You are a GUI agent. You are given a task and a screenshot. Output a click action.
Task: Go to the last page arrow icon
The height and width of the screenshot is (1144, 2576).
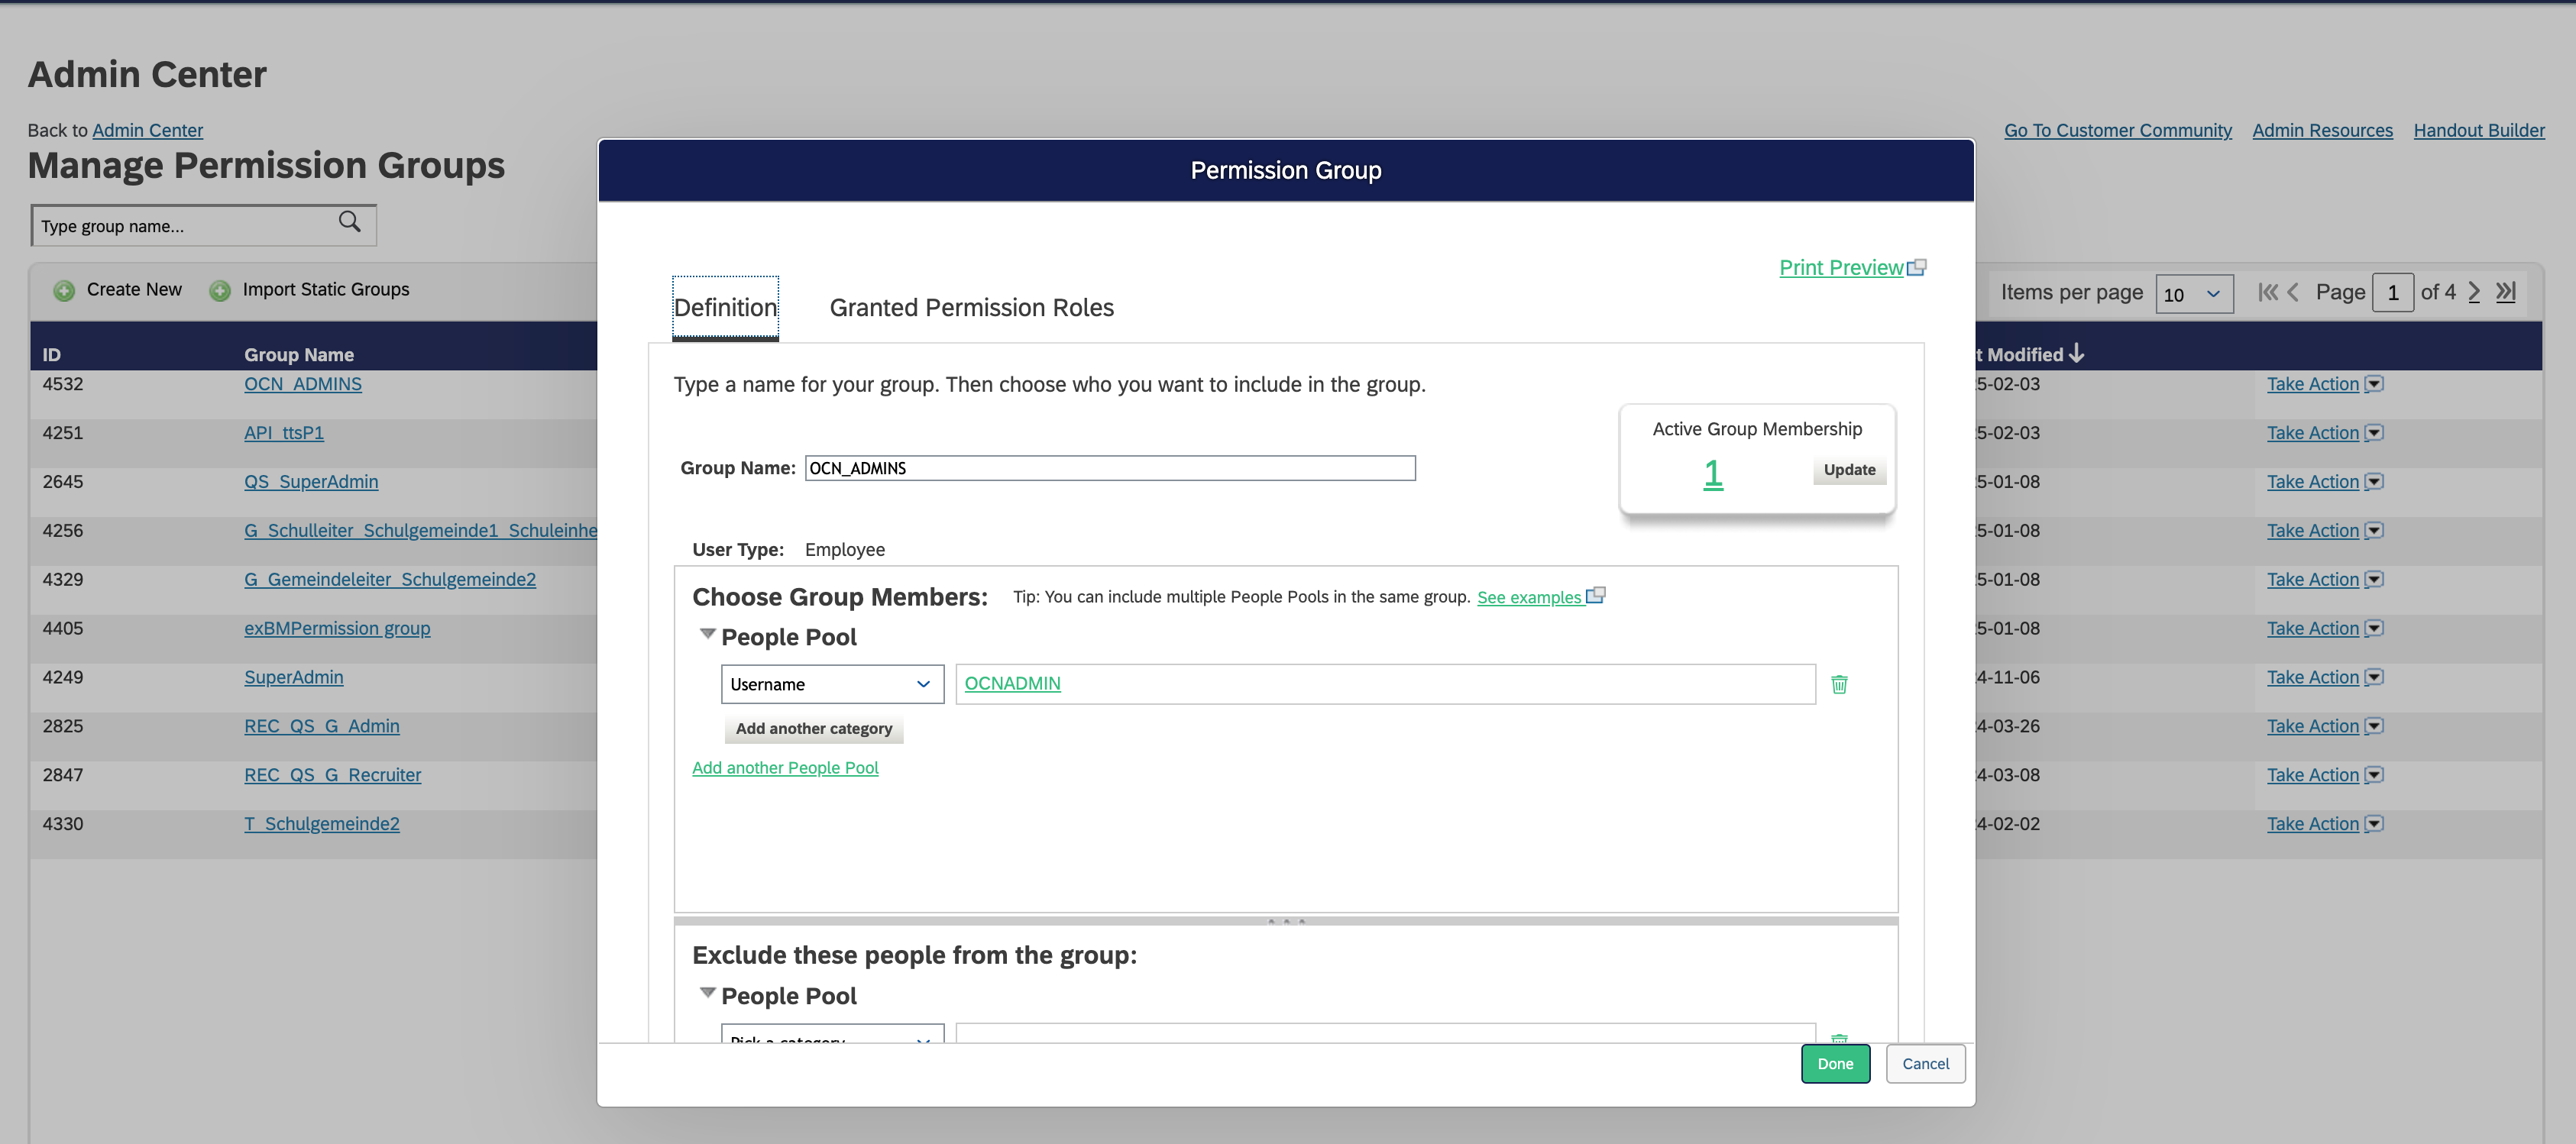[2505, 292]
